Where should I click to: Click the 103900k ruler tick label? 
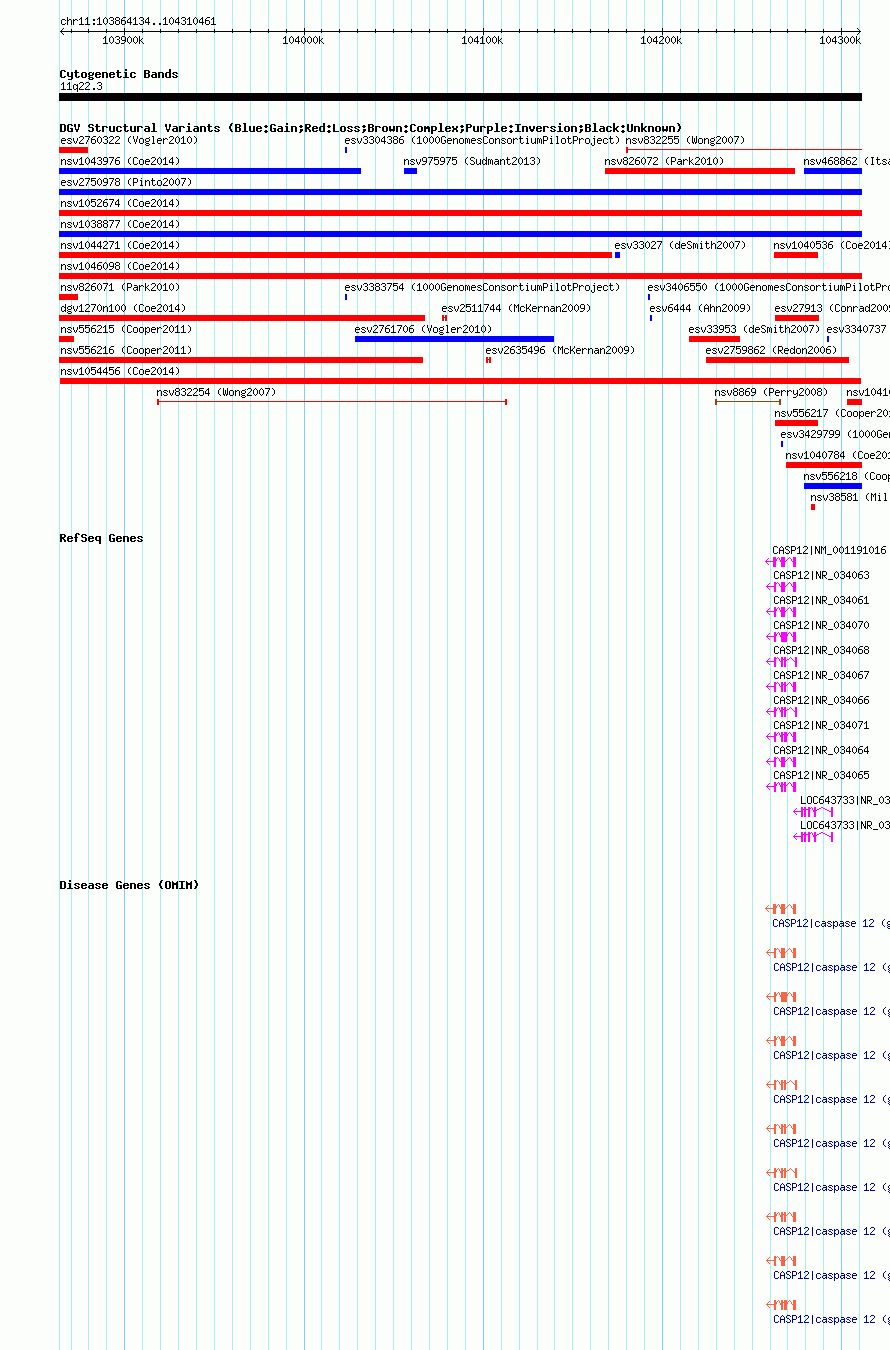[x=124, y=40]
